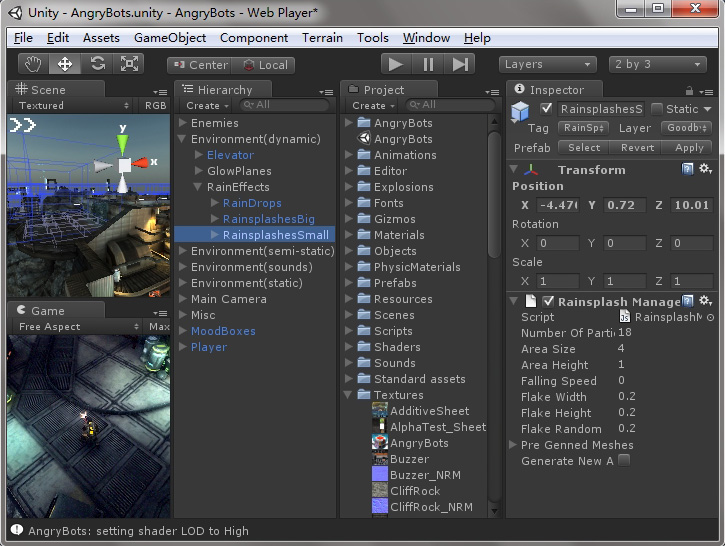This screenshot has height=546, width=725.
Task: Click the status bar warning icon
Action: pos(17,530)
